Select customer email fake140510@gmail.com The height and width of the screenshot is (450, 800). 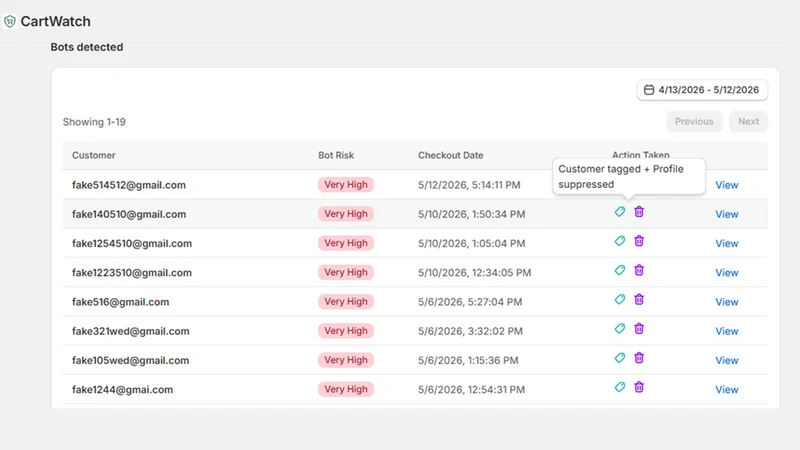[129, 214]
